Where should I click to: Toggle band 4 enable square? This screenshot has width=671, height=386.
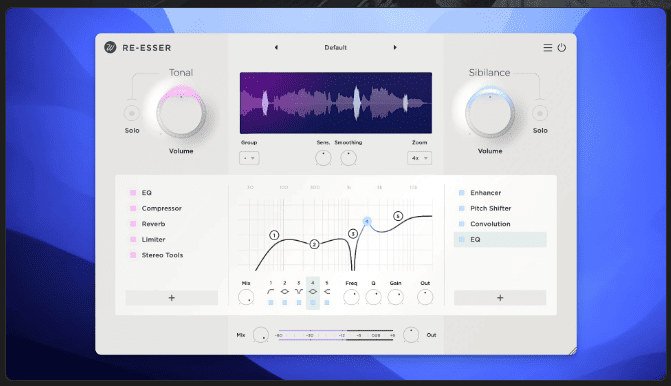pyautogui.click(x=313, y=303)
